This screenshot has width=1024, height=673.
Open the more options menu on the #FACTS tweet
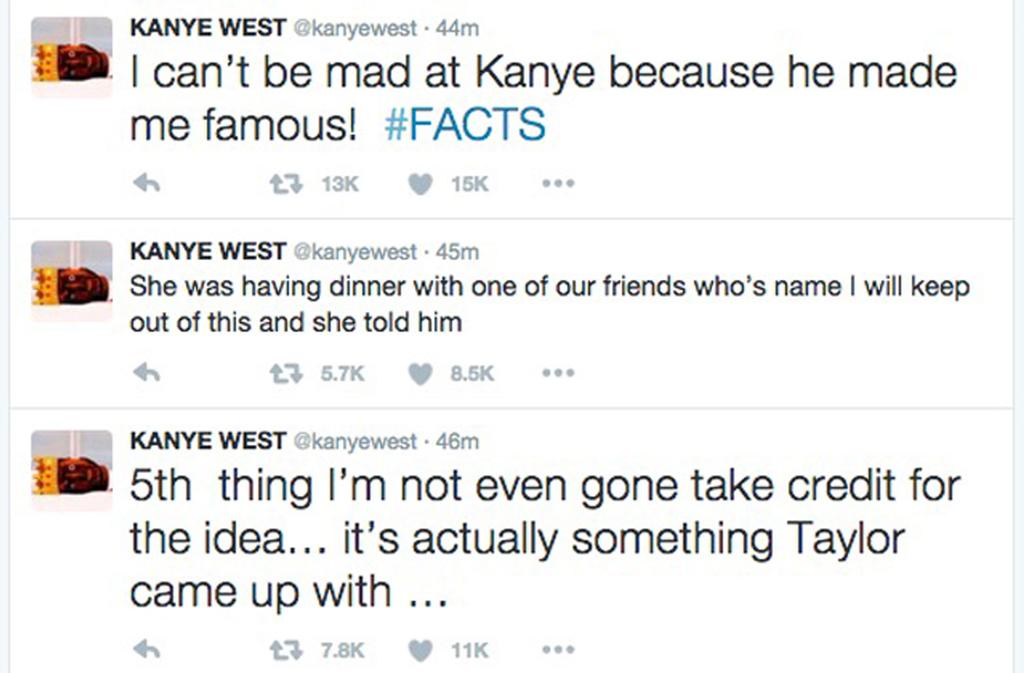(x=557, y=183)
